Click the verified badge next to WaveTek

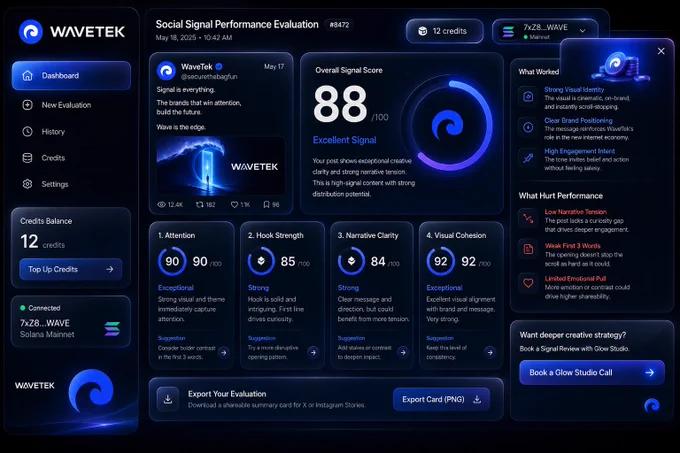point(219,66)
